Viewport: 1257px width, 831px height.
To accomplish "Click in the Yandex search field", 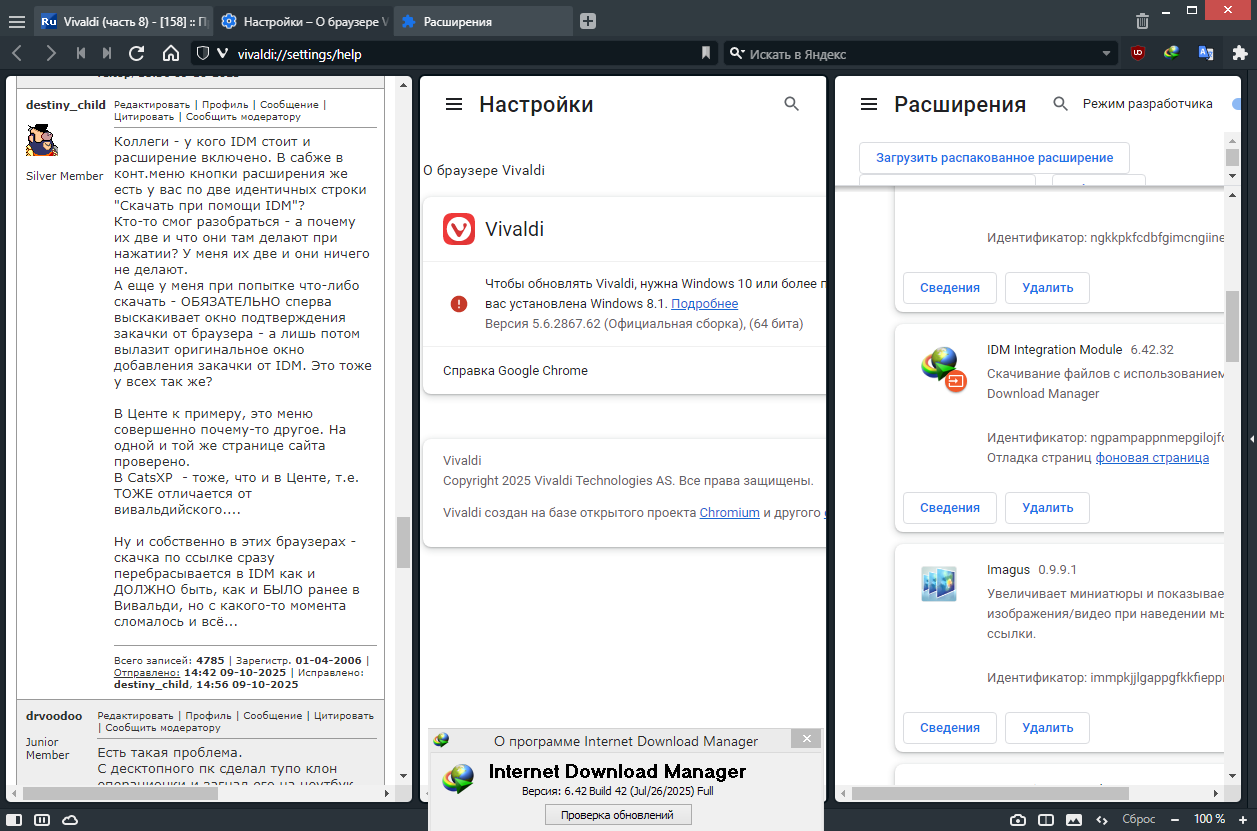I will (x=920, y=54).
